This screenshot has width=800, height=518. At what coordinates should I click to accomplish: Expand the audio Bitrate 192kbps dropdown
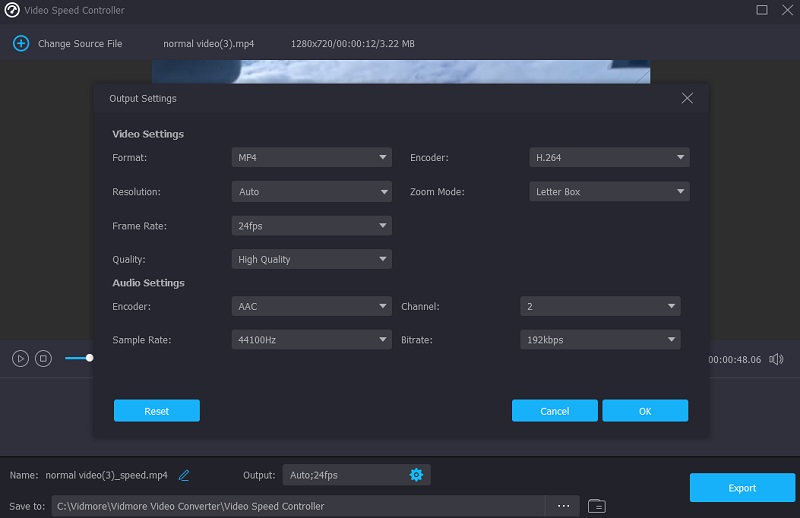click(600, 340)
